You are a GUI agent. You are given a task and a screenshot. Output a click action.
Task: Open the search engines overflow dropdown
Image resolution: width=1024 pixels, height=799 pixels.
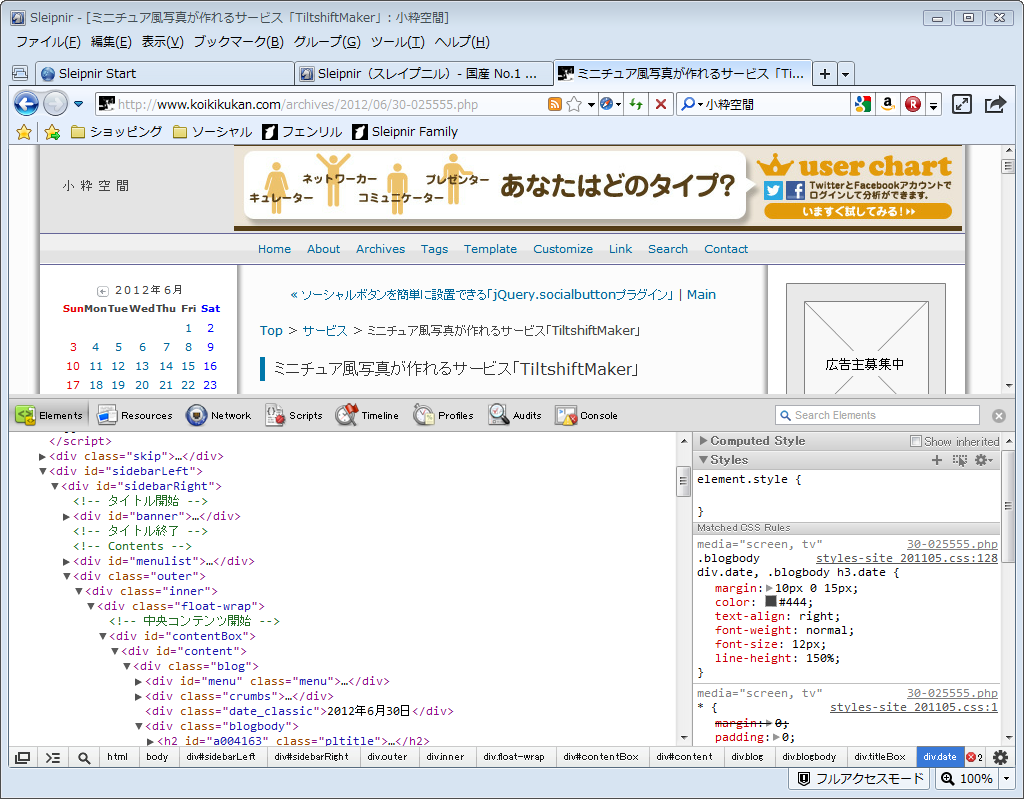pyautogui.click(x=934, y=105)
